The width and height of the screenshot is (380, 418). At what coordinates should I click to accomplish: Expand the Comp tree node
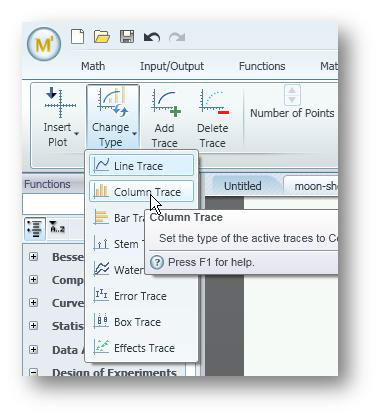33,280
